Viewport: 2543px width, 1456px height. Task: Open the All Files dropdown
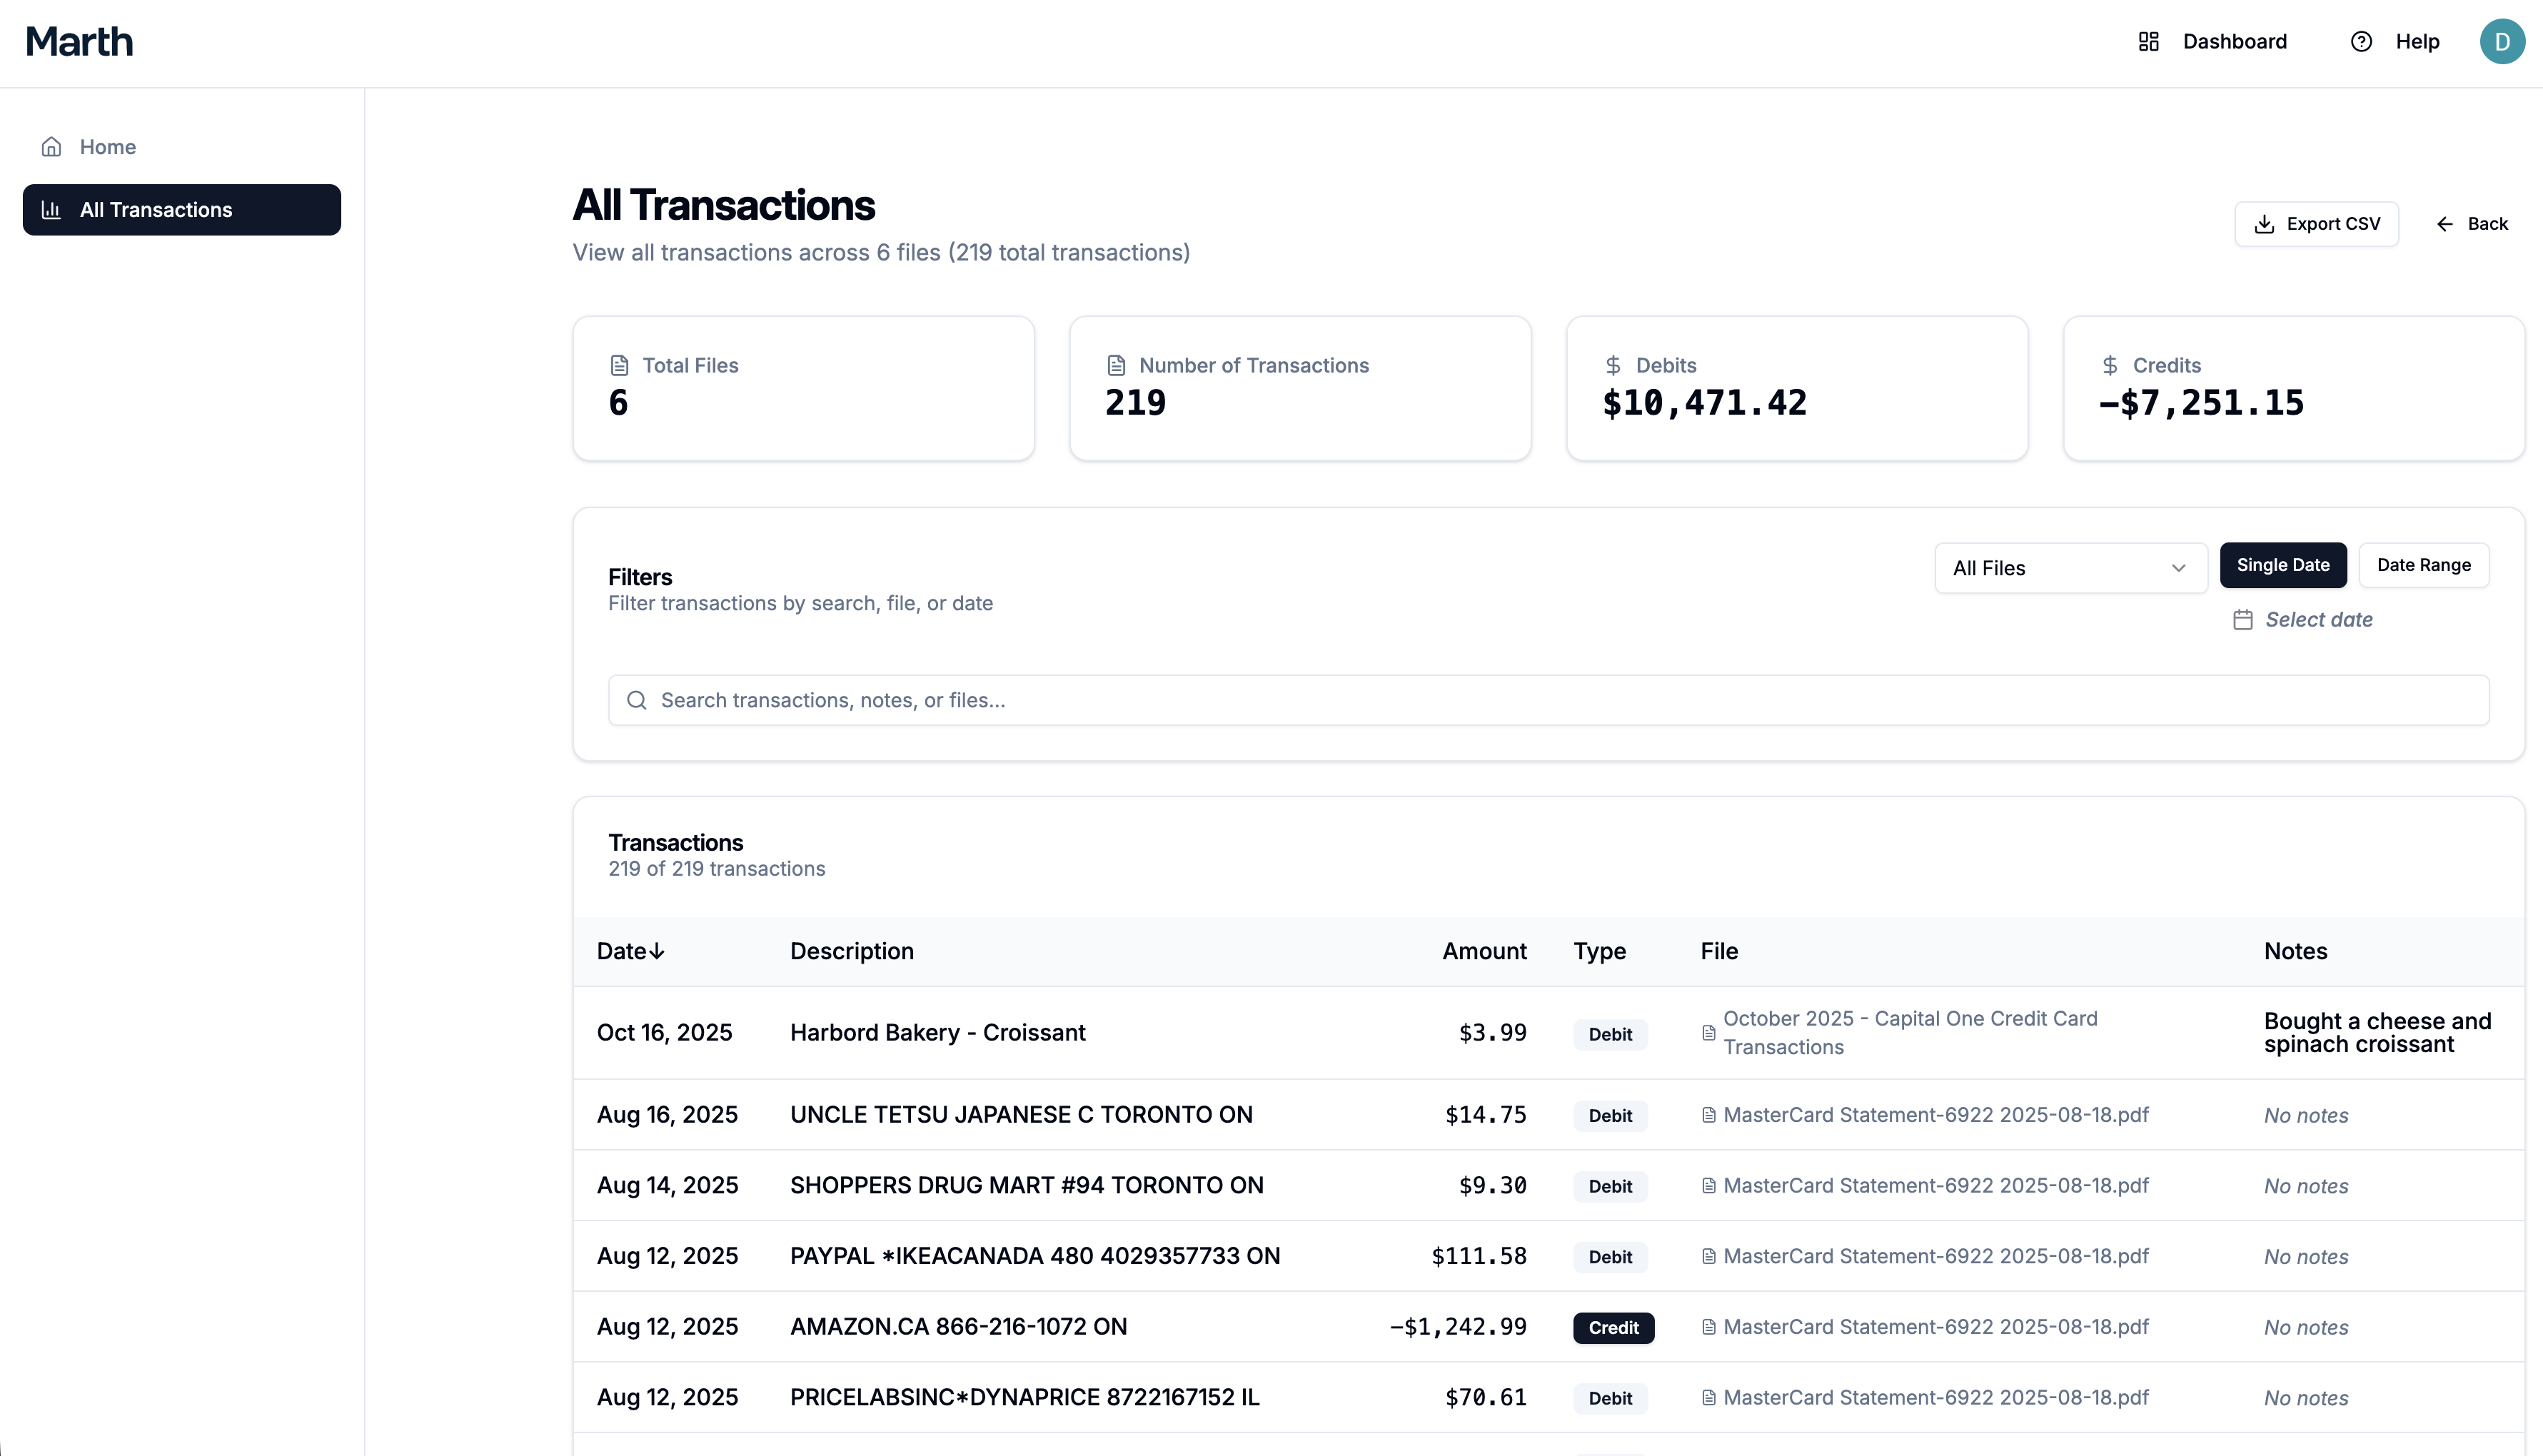tap(2070, 567)
